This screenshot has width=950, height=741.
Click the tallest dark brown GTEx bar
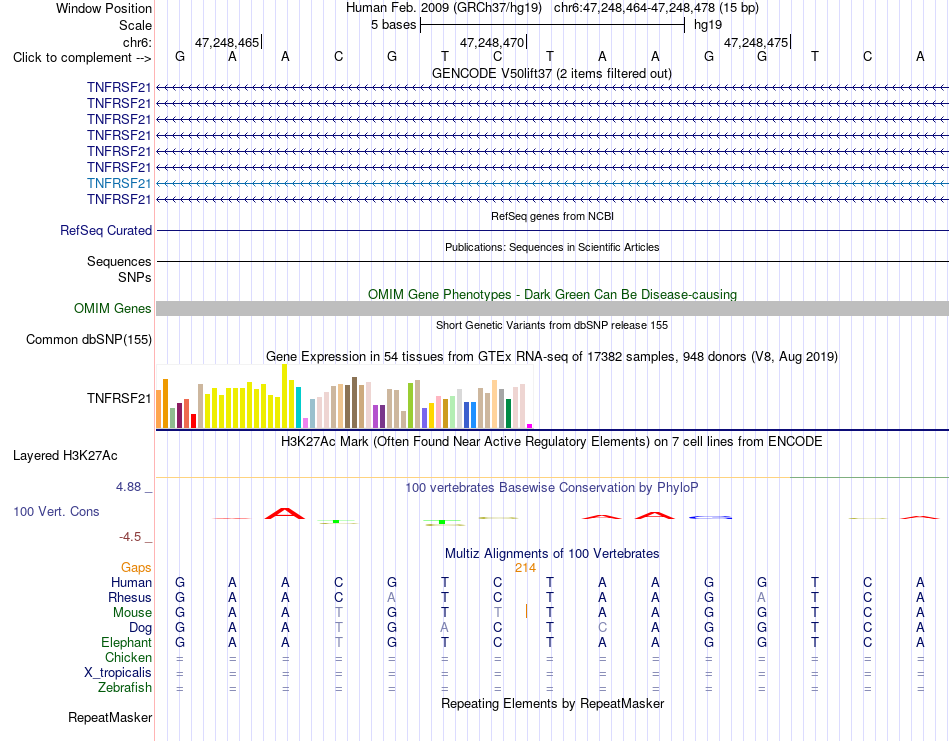354,403
